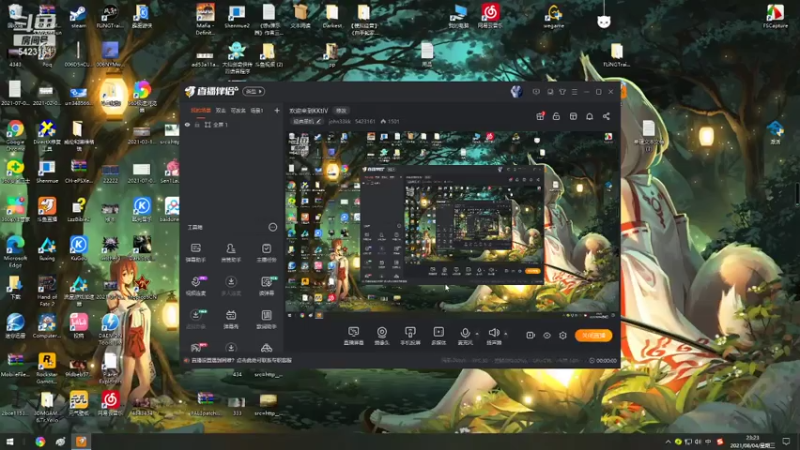Click the room ID 5423161 text
The image size is (800, 450).
click(x=365, y=121)
